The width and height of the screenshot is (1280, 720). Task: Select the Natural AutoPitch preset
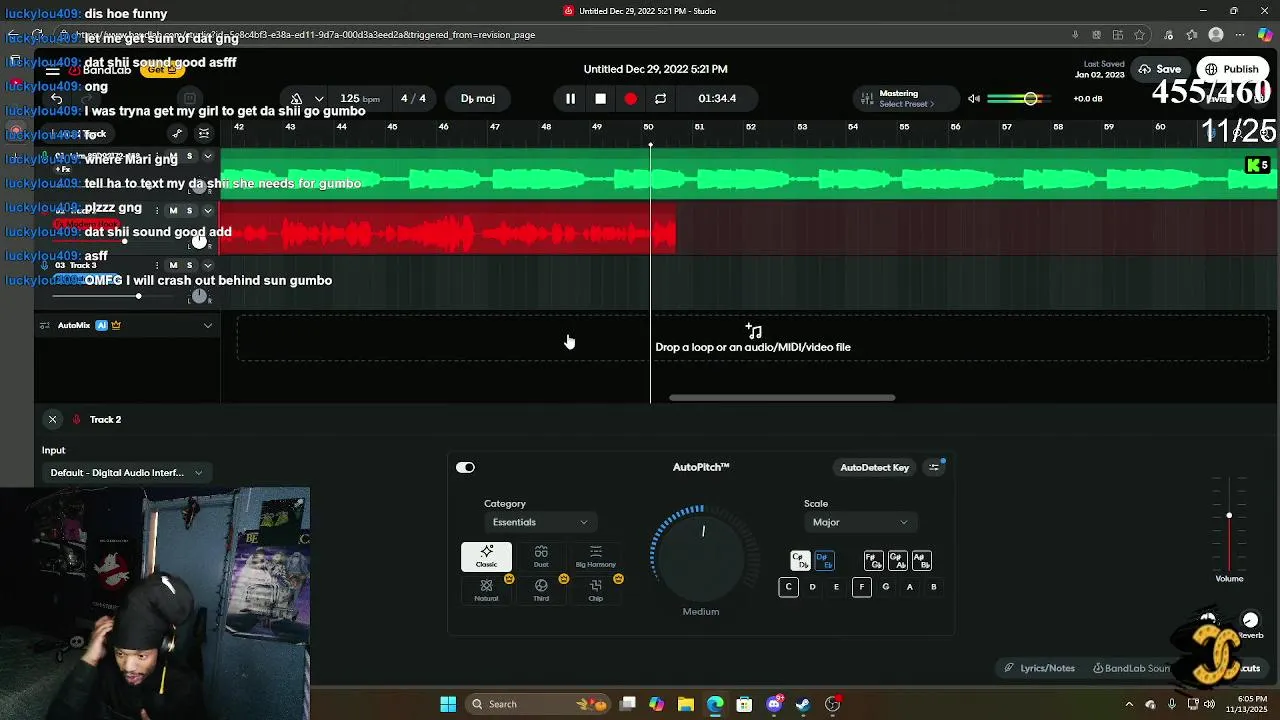click(x=486, y=590)
